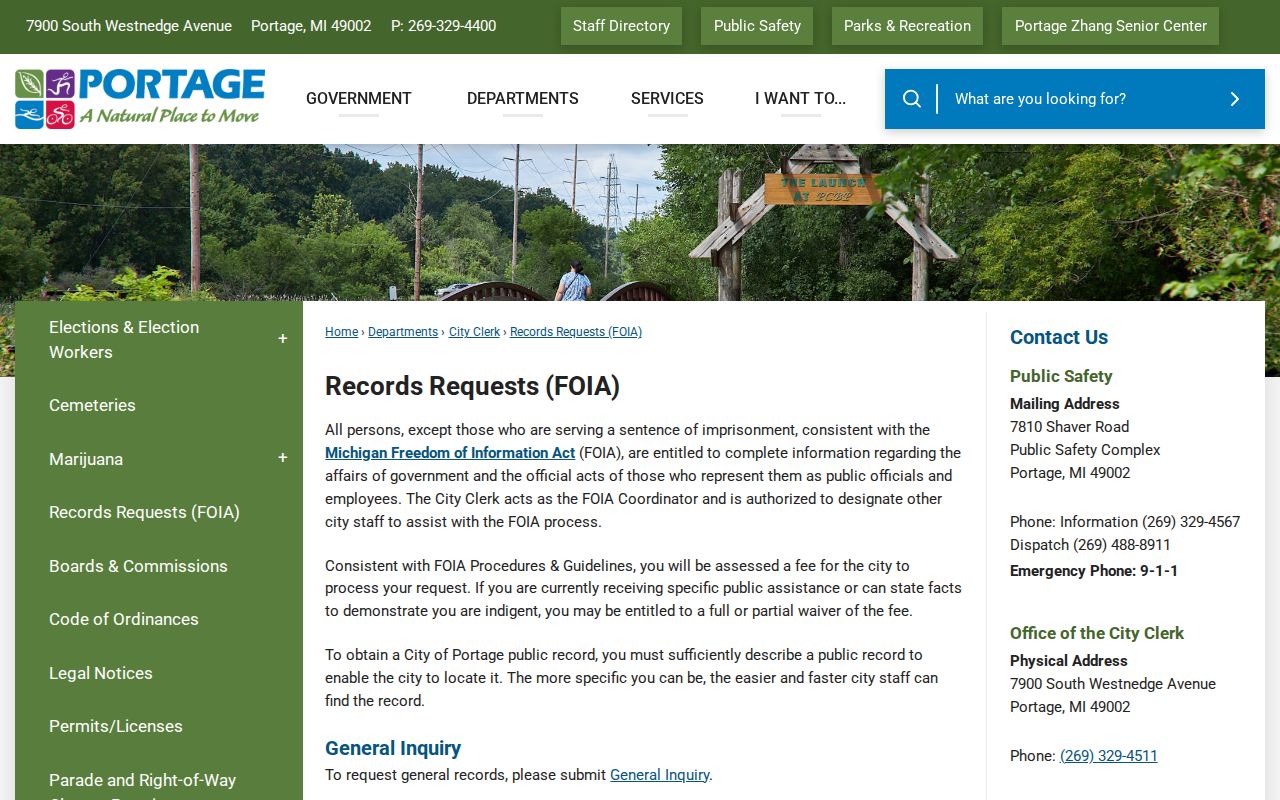Open Parks & Recreation button

907,26
